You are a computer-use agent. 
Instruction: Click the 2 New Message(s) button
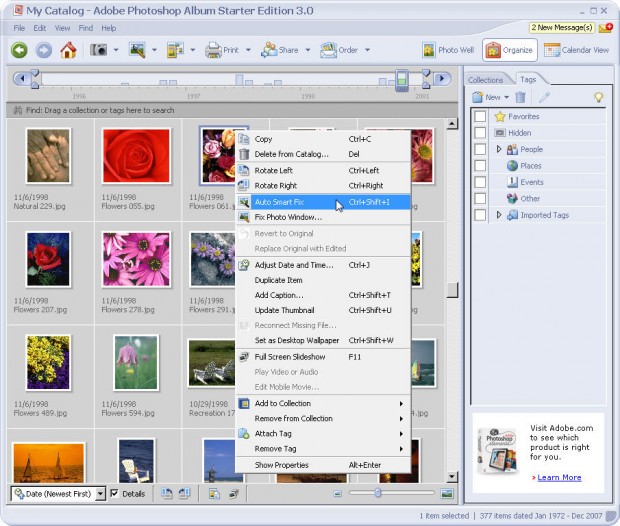(x=561, y=28)
